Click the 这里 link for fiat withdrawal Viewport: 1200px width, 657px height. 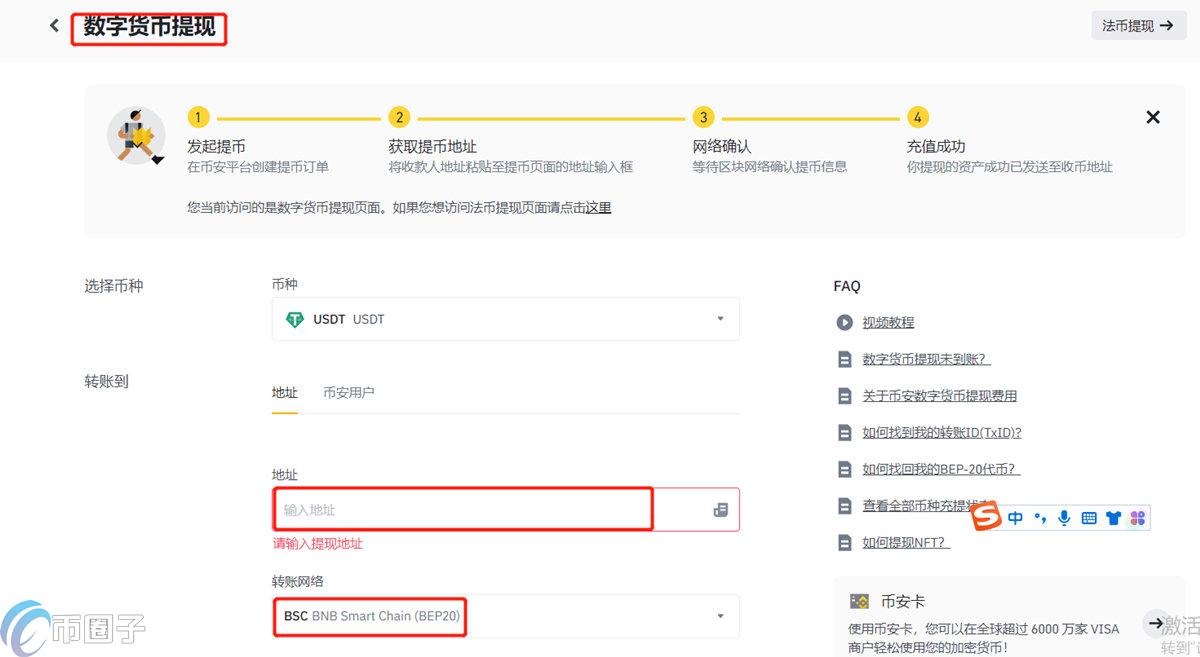[x=598, y=207]
